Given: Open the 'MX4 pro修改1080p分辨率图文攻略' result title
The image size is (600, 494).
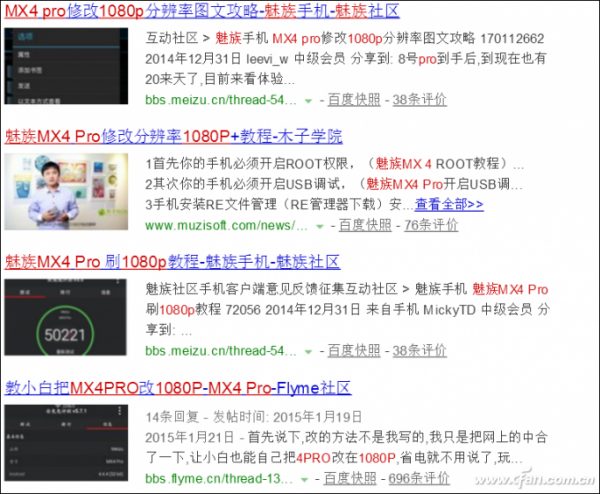Looking at the screenshot, I should click(x=202, y=11).
